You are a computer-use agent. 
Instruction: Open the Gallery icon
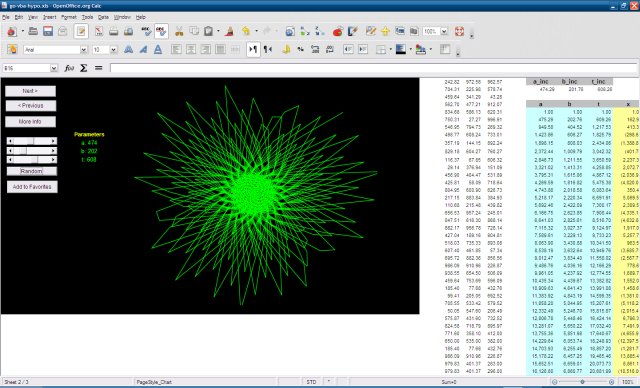click(x=400, y=31)
